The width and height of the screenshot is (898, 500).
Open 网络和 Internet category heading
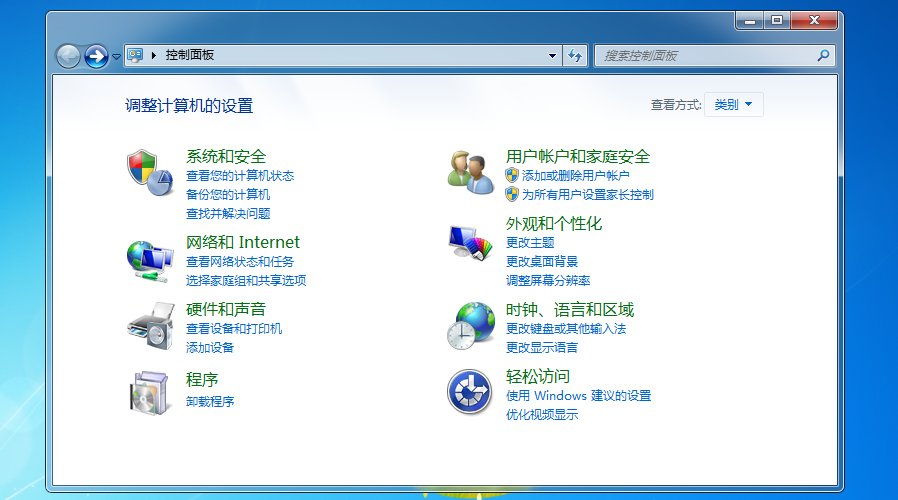click(x=242, y=242)
